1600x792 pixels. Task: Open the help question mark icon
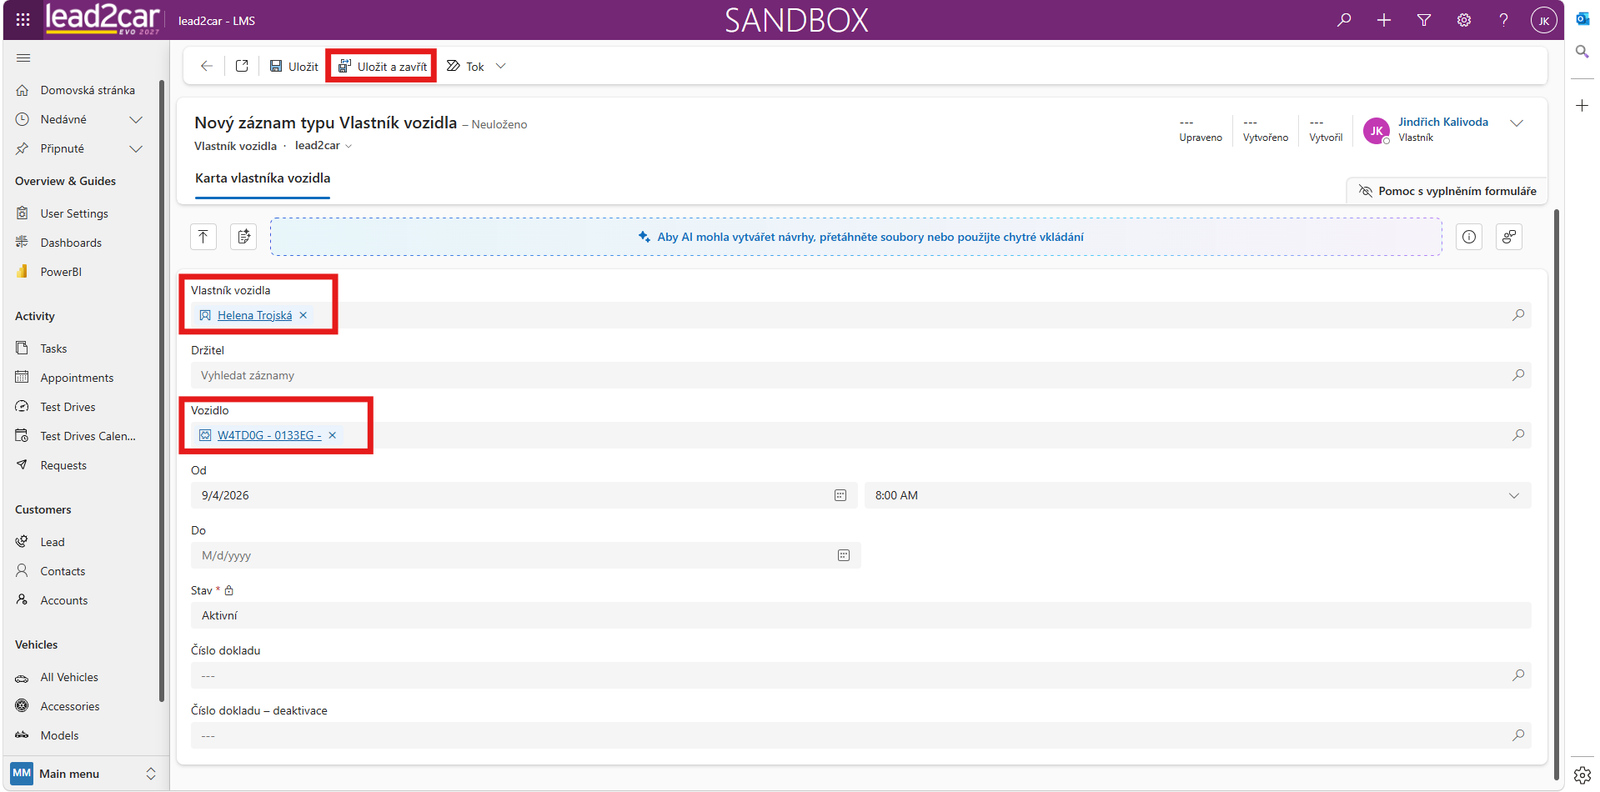[x=1504, y=20]
